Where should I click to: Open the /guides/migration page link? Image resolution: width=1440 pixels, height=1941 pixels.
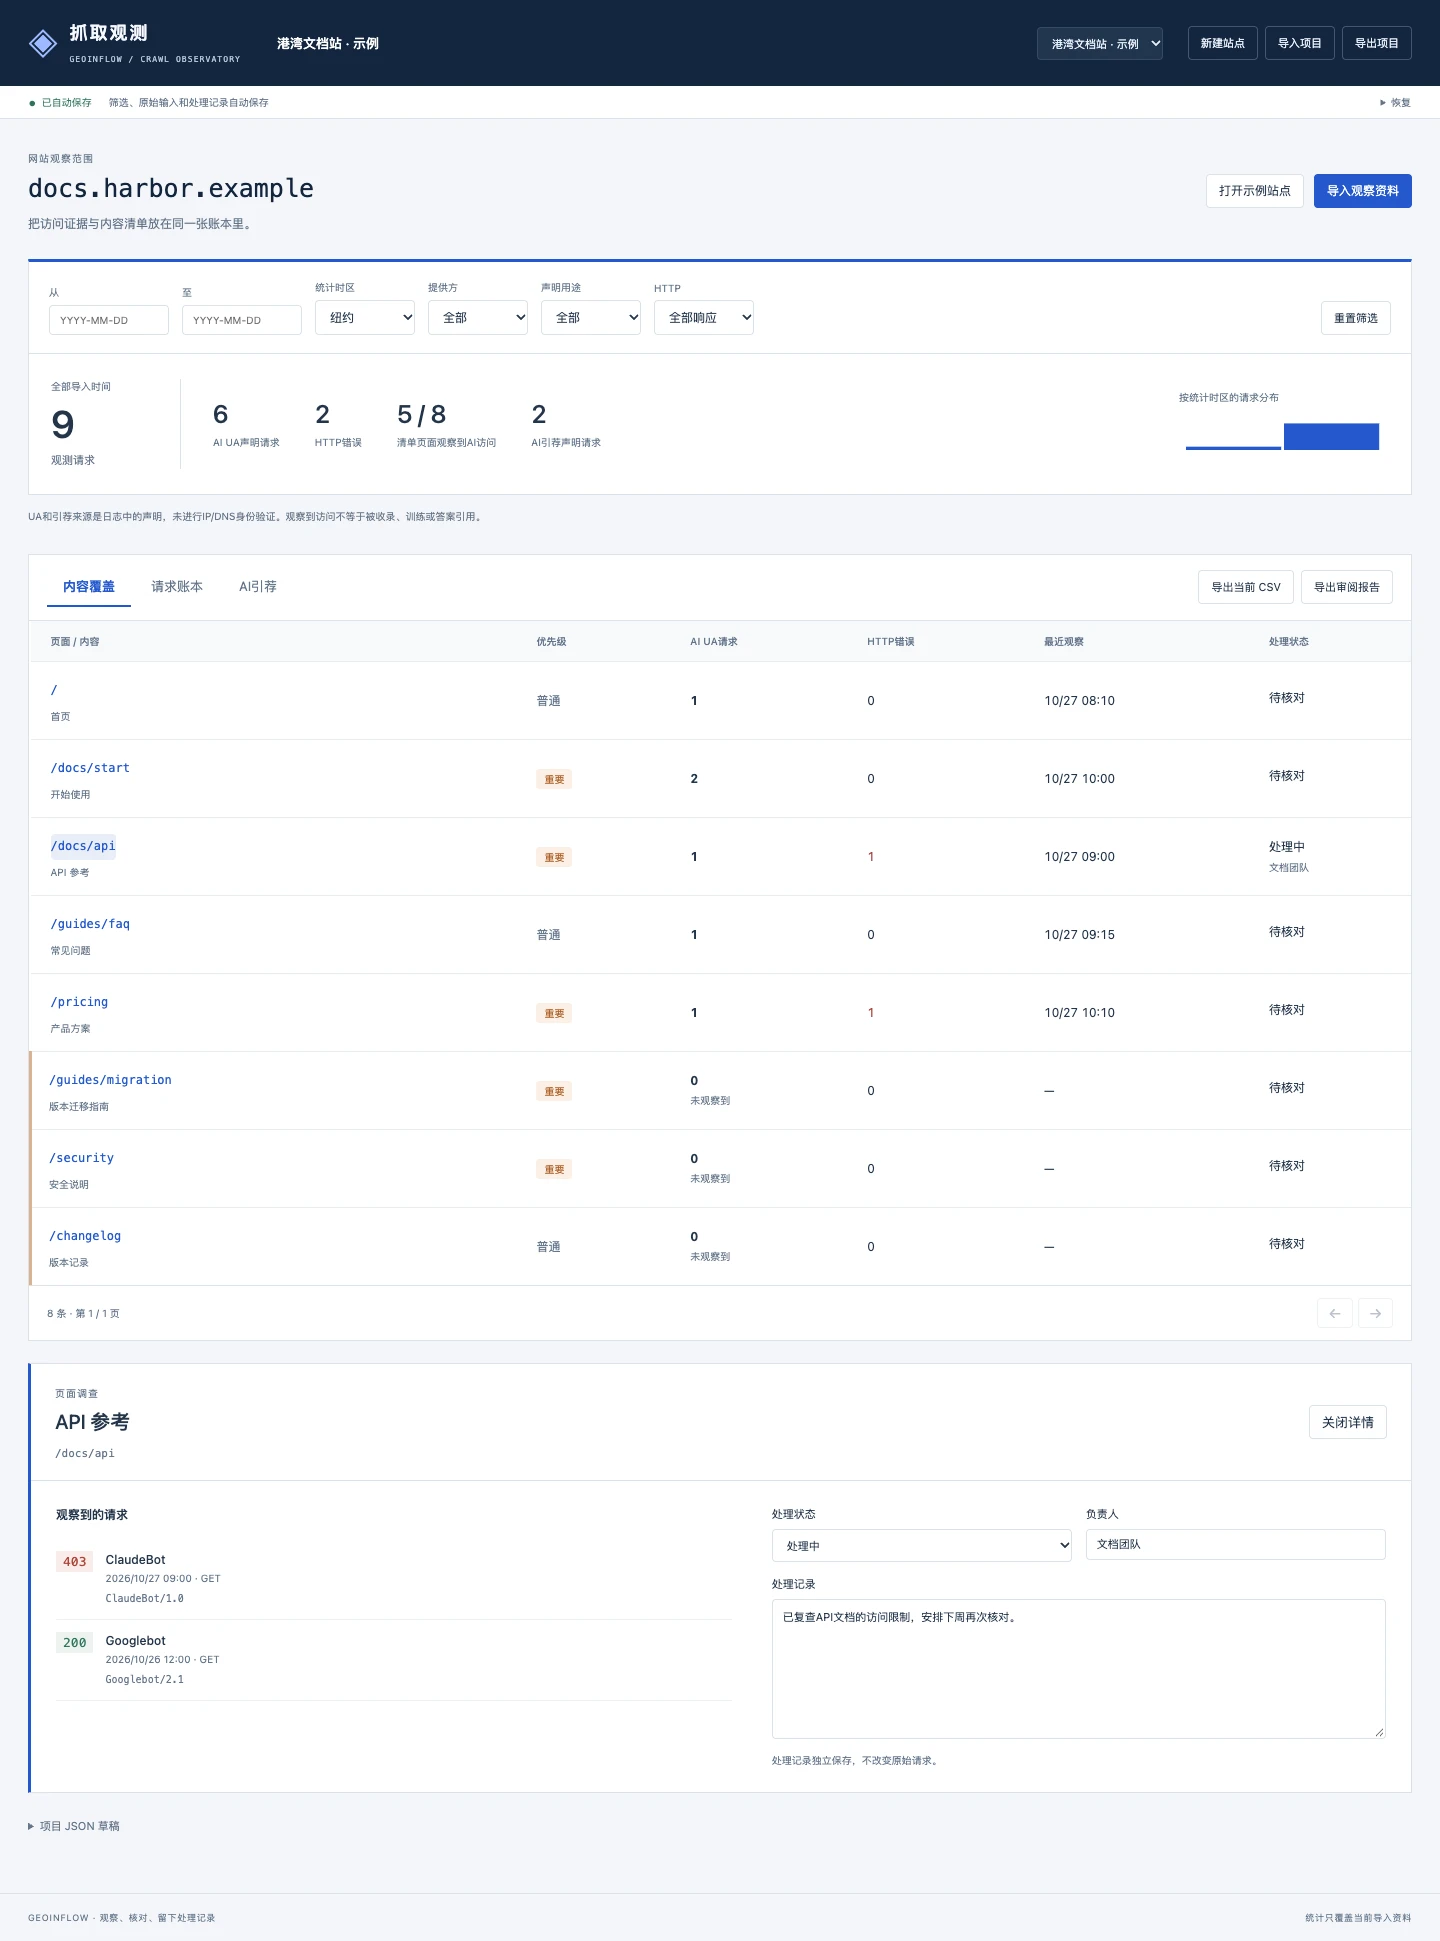click(x=111, y=1080)
